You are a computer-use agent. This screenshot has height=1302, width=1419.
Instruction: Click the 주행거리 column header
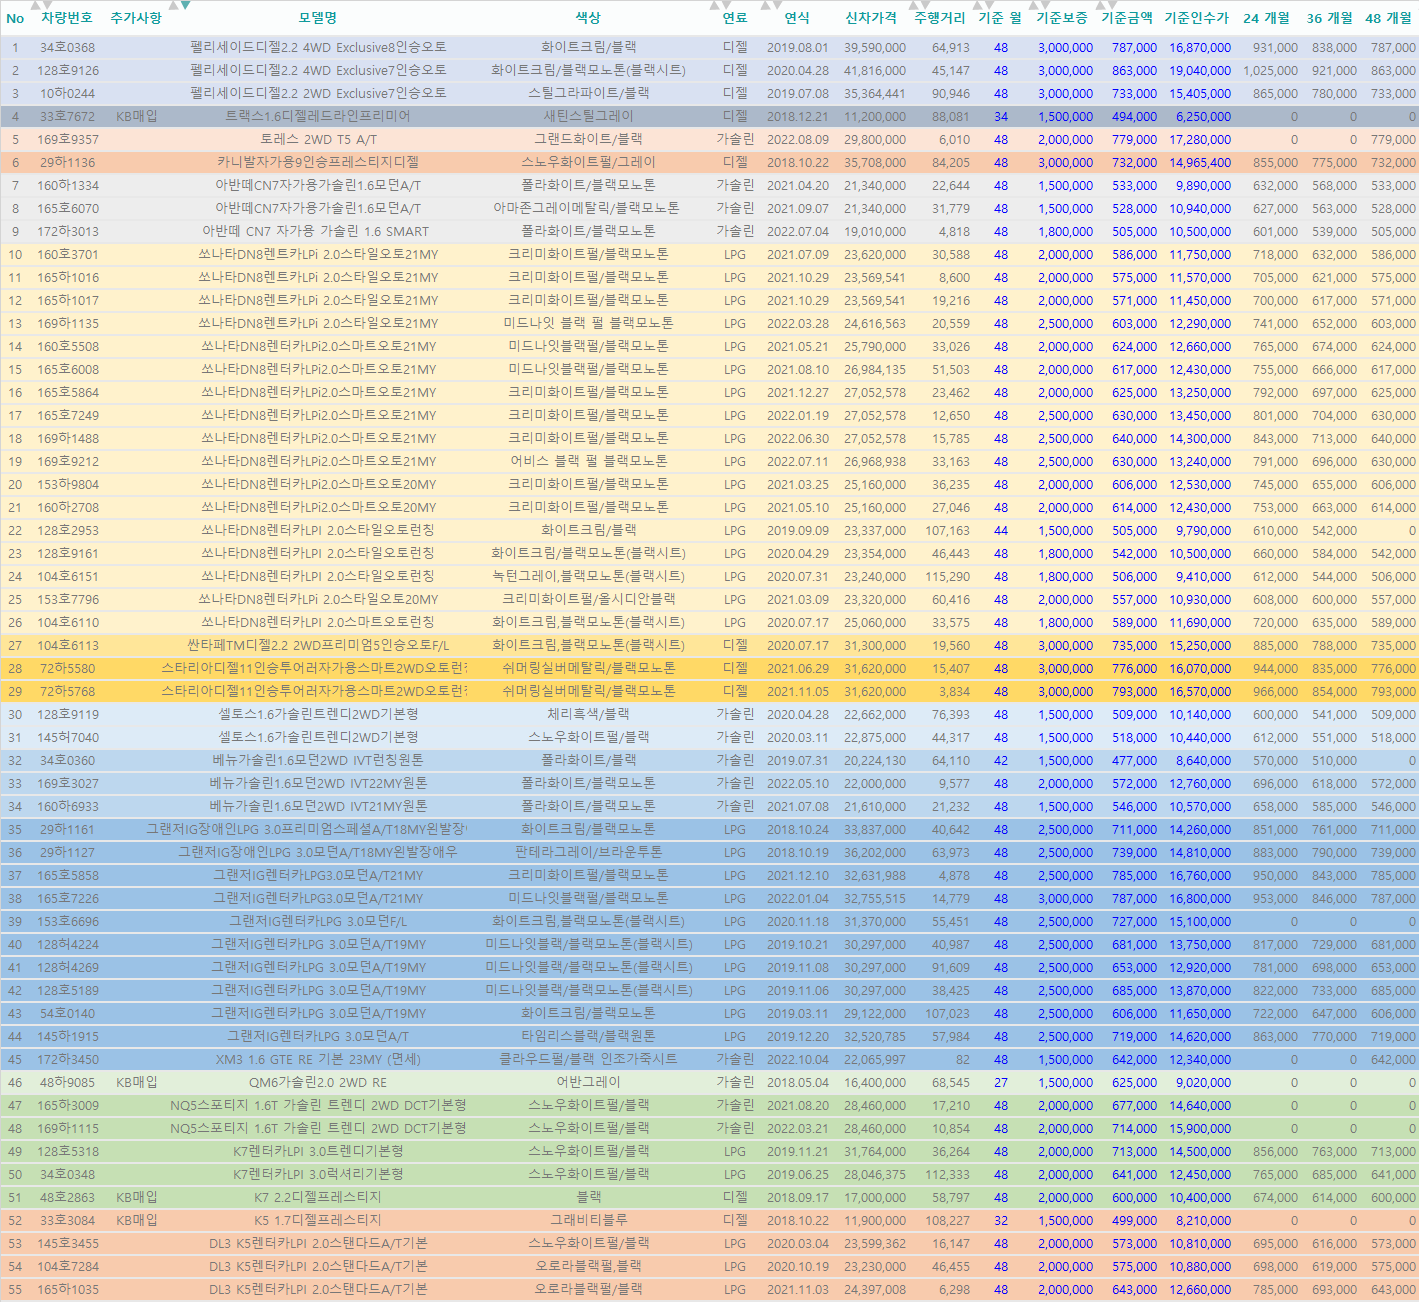[x=940, y=18]
